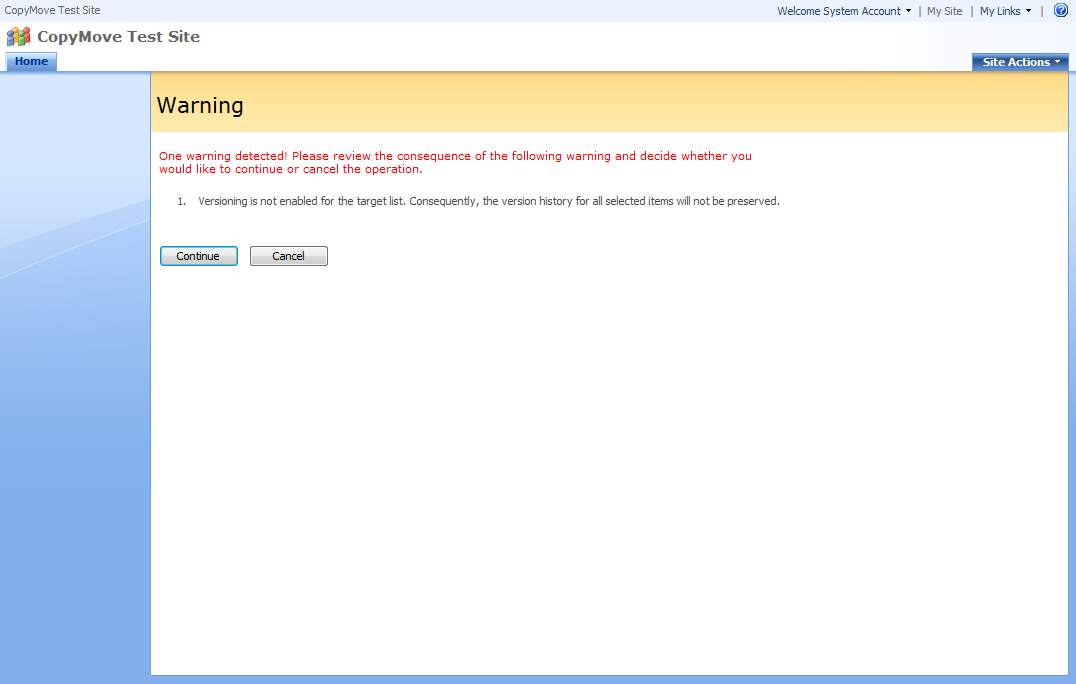Click the red 'One warning detected' message
1076x684 pixels.
[x=455, y=162]
